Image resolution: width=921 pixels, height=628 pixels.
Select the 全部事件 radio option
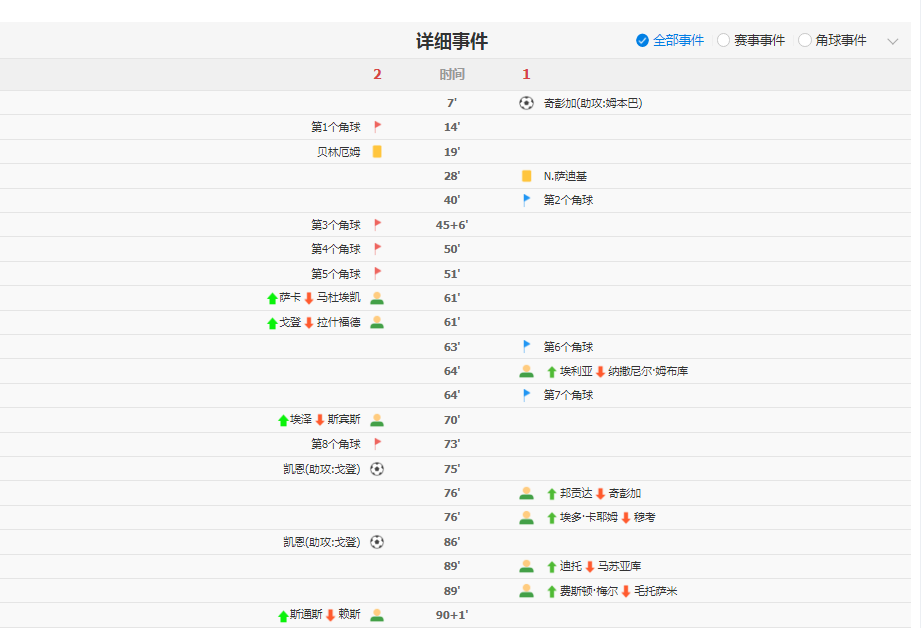pos(643,41)
